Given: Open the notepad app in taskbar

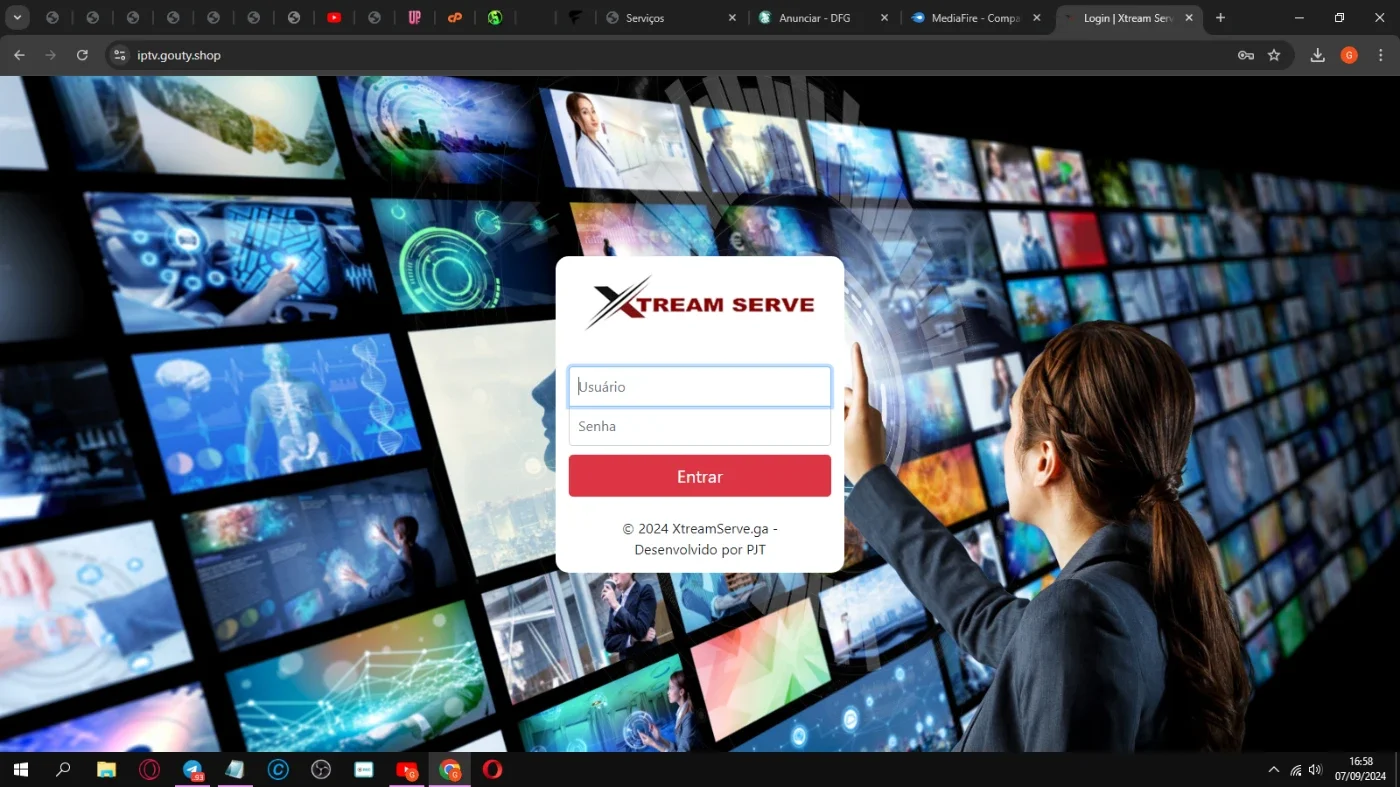Looking at the screenshot, I should pyautogui.click(x=235, y=770).
